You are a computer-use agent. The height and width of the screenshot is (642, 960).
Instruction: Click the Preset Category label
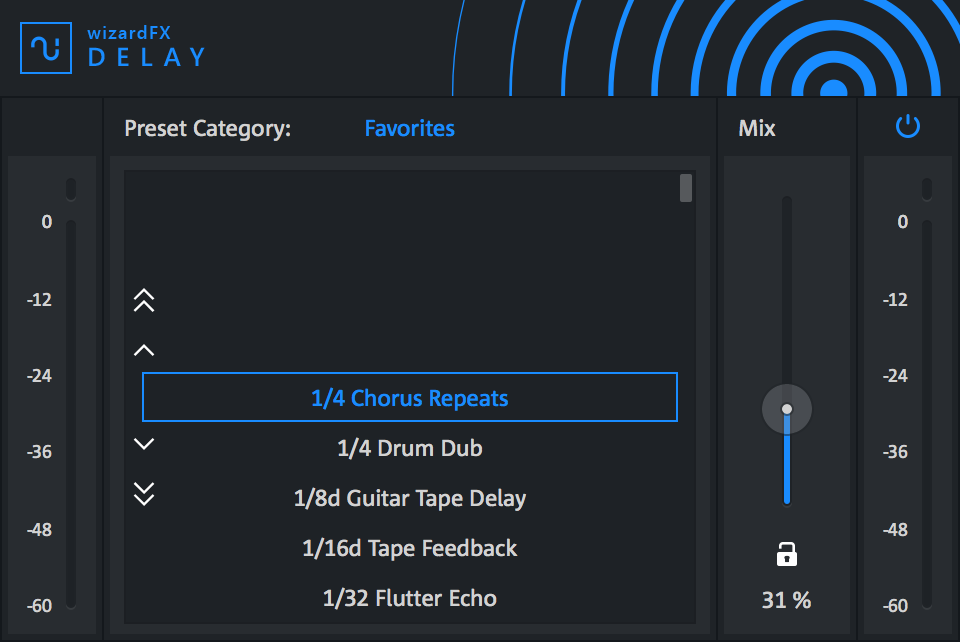click(x=207, y=128)
